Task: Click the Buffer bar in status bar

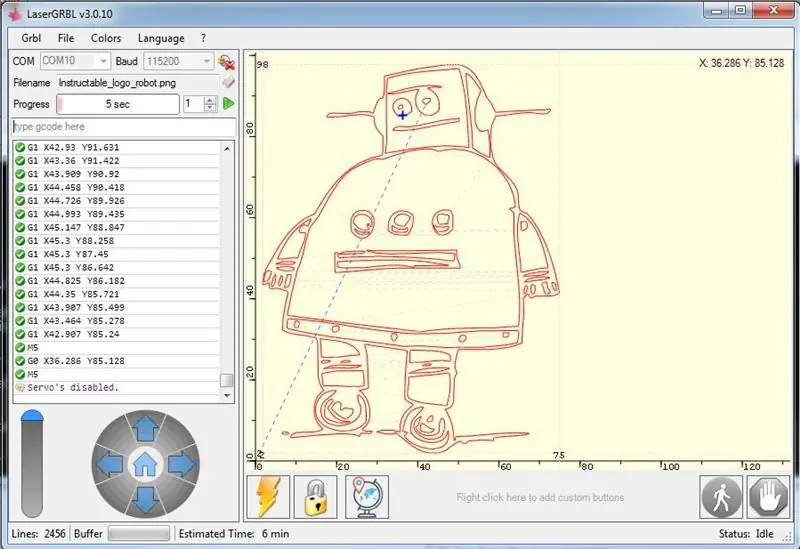Action: point(139,534)
